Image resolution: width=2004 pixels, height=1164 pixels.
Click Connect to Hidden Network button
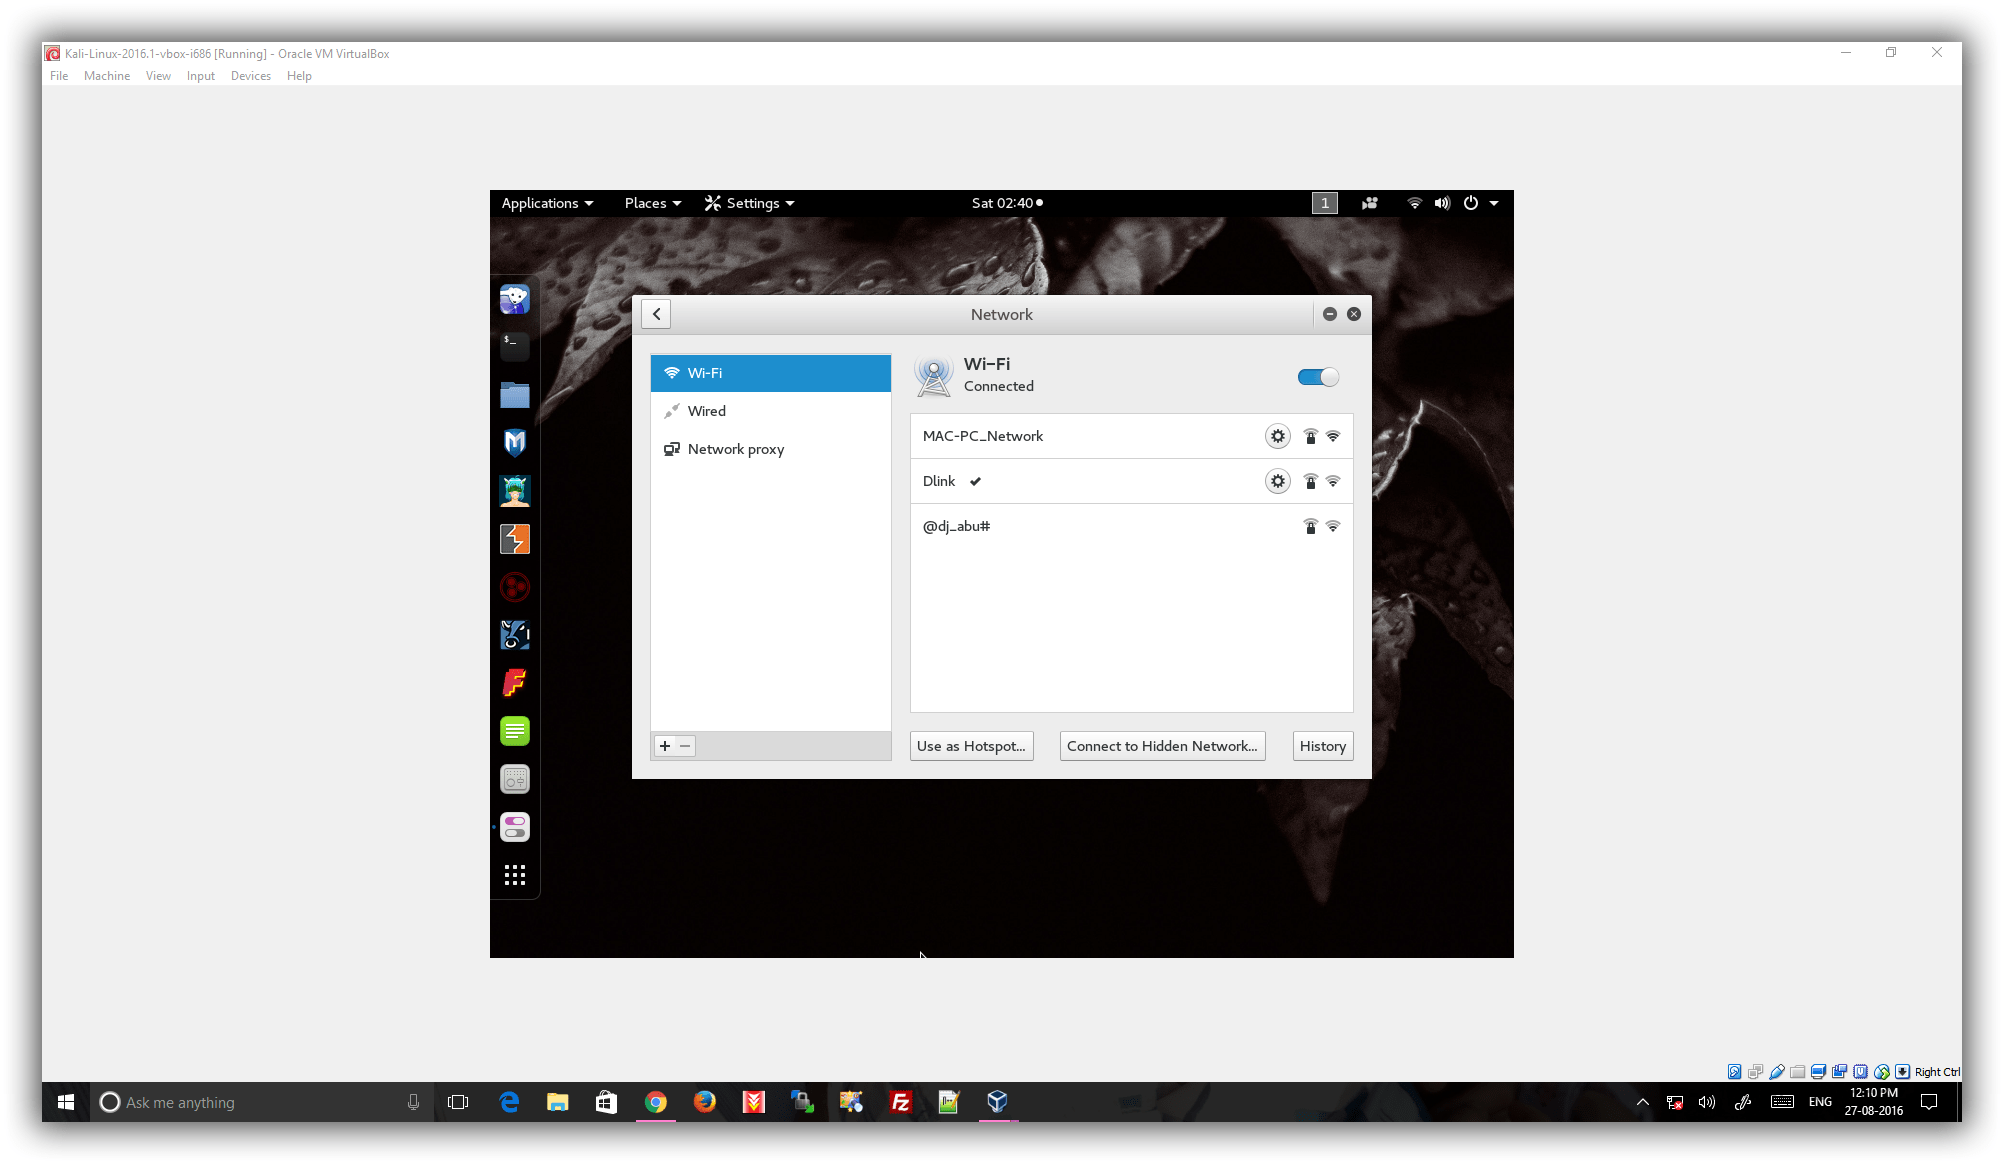[1161, 746]
